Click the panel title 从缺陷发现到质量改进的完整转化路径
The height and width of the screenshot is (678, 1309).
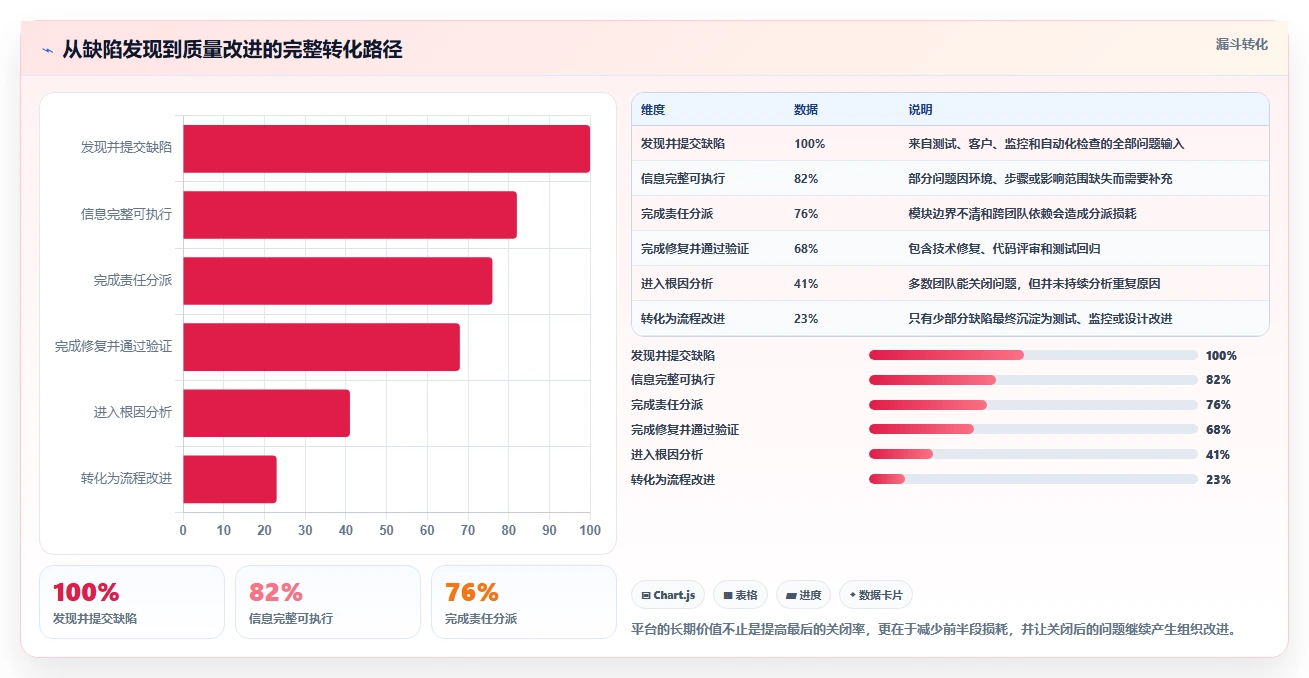pos(232,49)
